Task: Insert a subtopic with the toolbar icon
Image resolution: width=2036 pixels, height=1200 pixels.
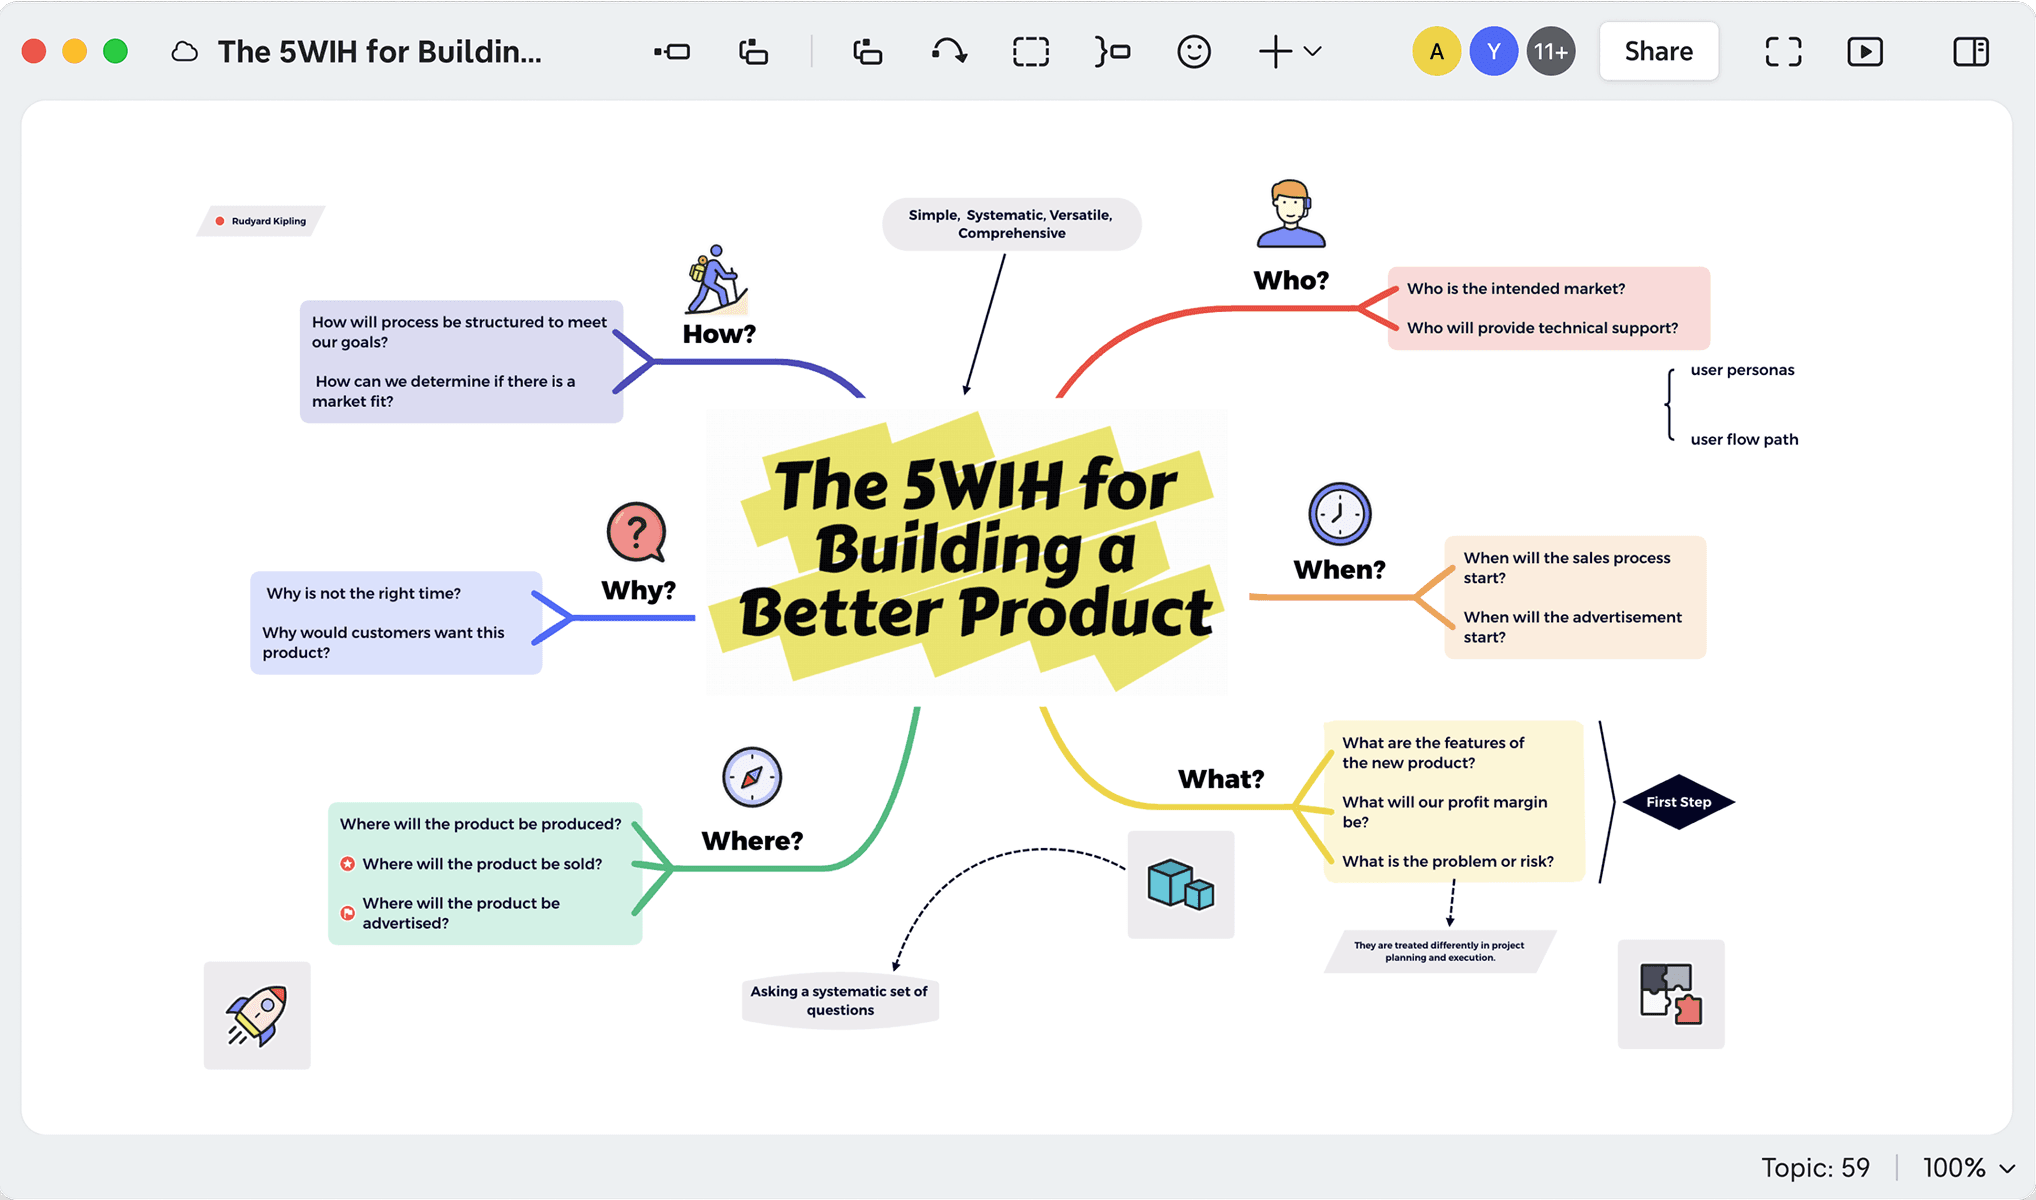Action: coord(752,51)
